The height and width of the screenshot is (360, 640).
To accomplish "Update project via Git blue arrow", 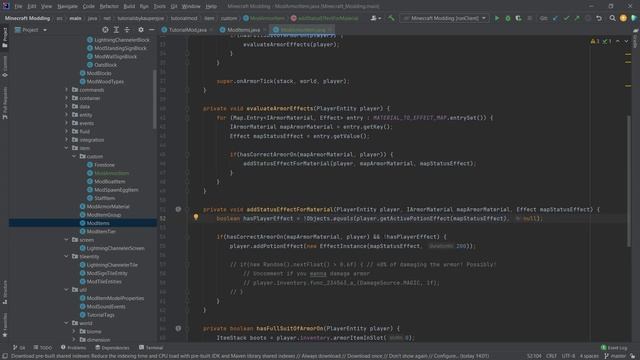I will (556, 18).
